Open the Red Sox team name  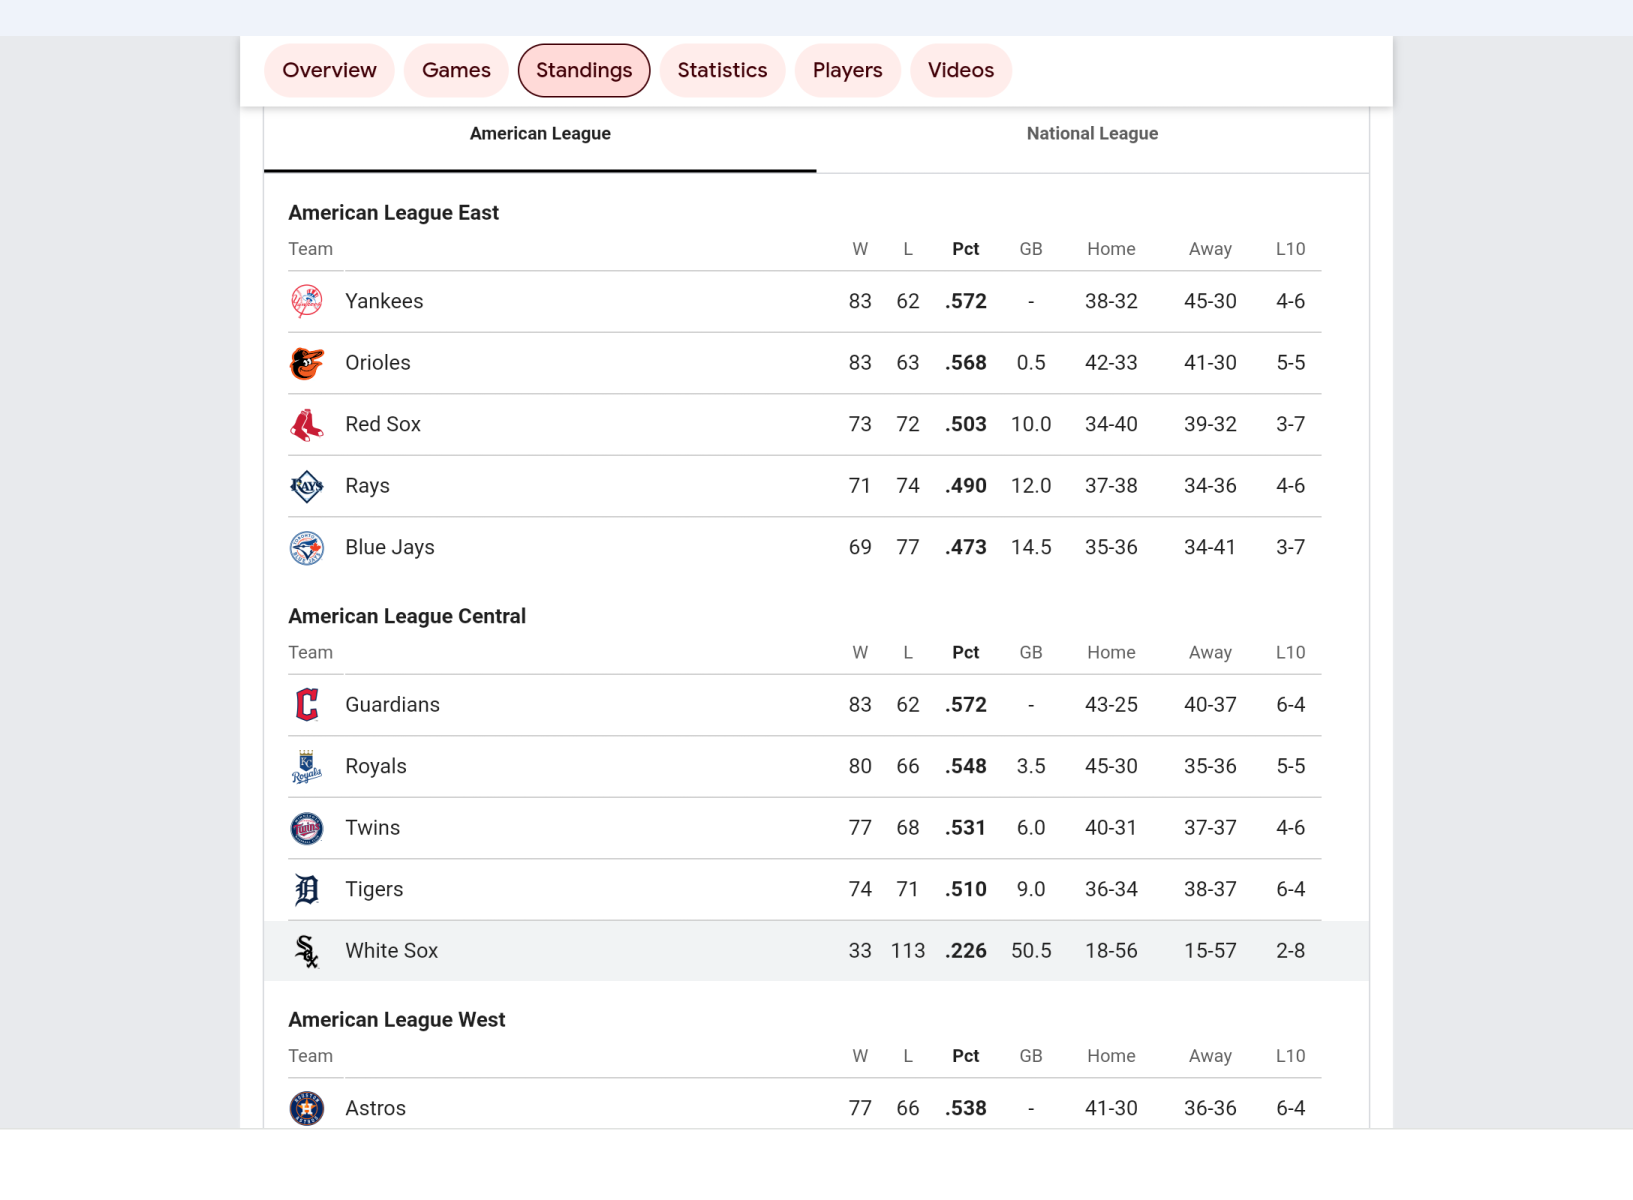pyautogui.click(x=383, y=424)
